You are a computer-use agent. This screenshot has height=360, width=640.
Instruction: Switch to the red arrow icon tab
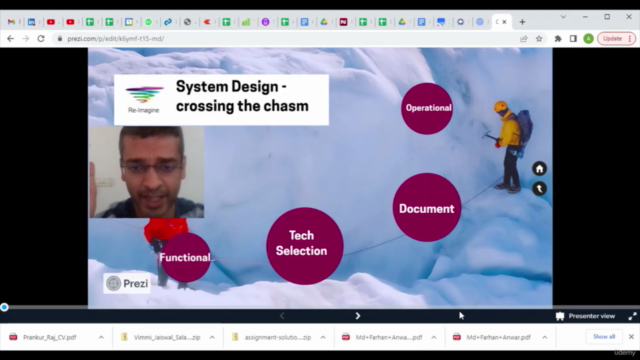coord(207,22)
